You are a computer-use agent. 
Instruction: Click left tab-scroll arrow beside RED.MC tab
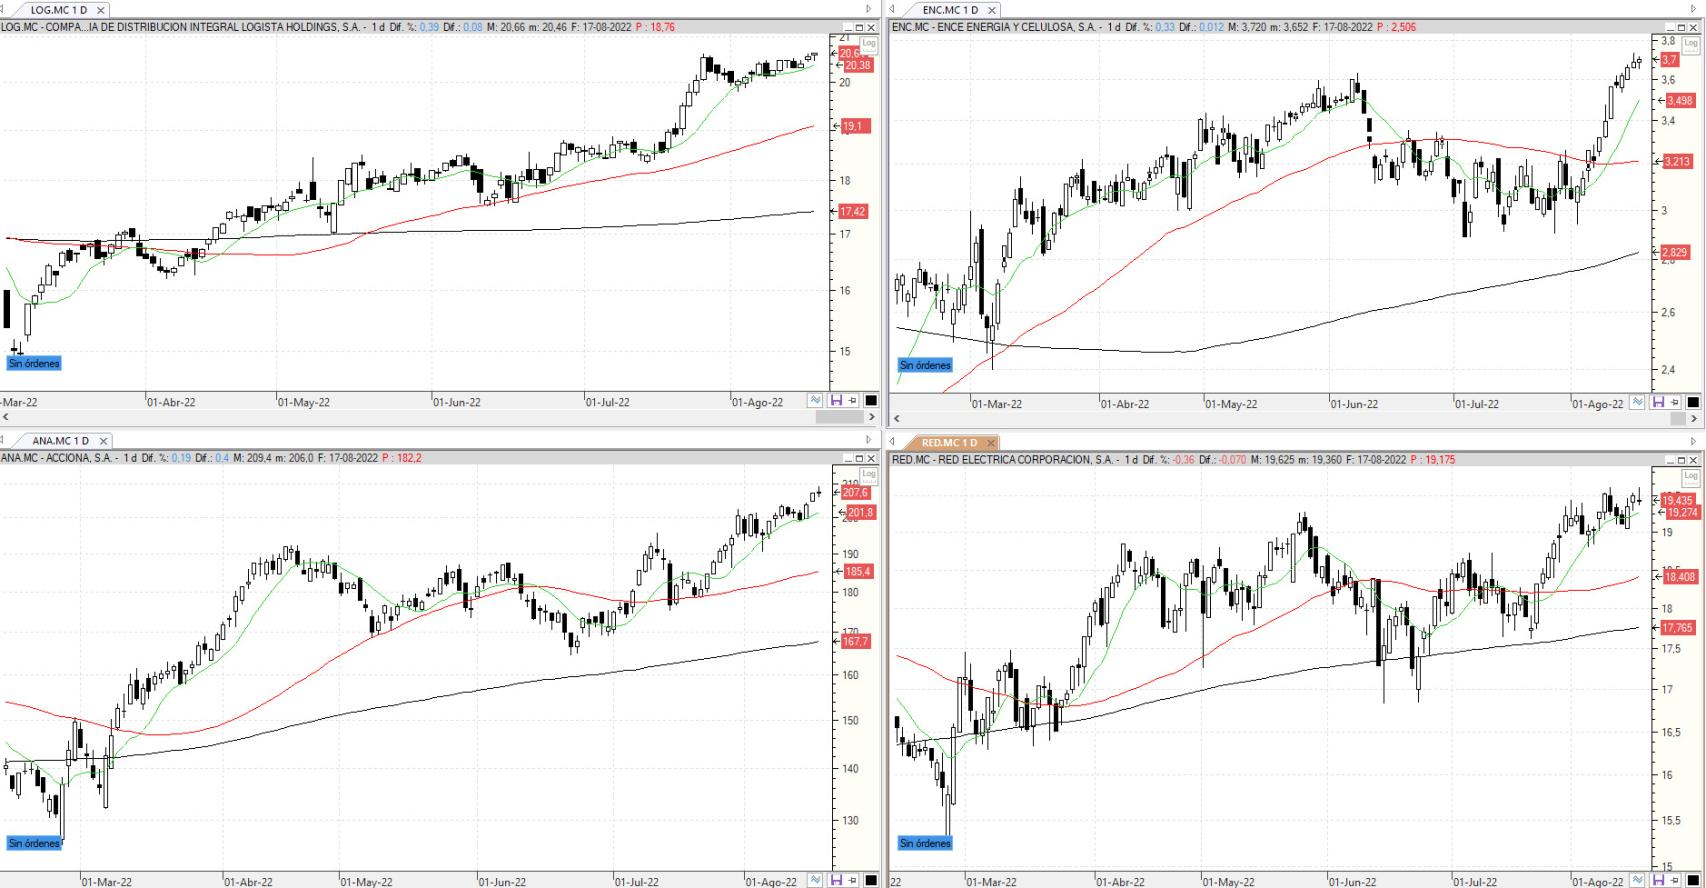pyautogui.click(x=892, y=441)
